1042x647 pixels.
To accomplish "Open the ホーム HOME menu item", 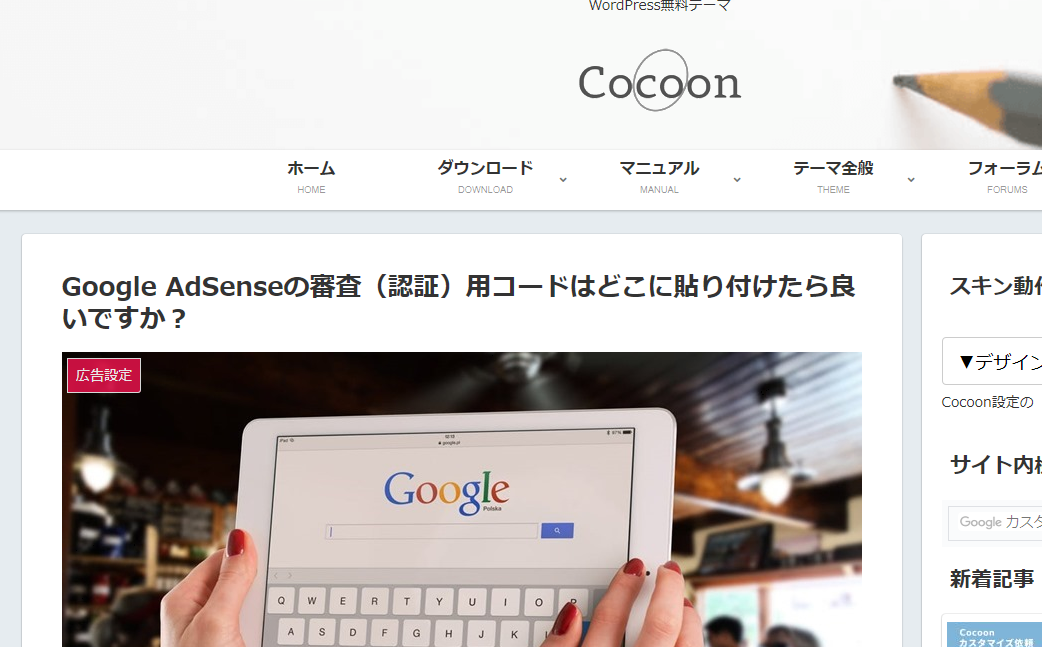I will click(311, 178).
